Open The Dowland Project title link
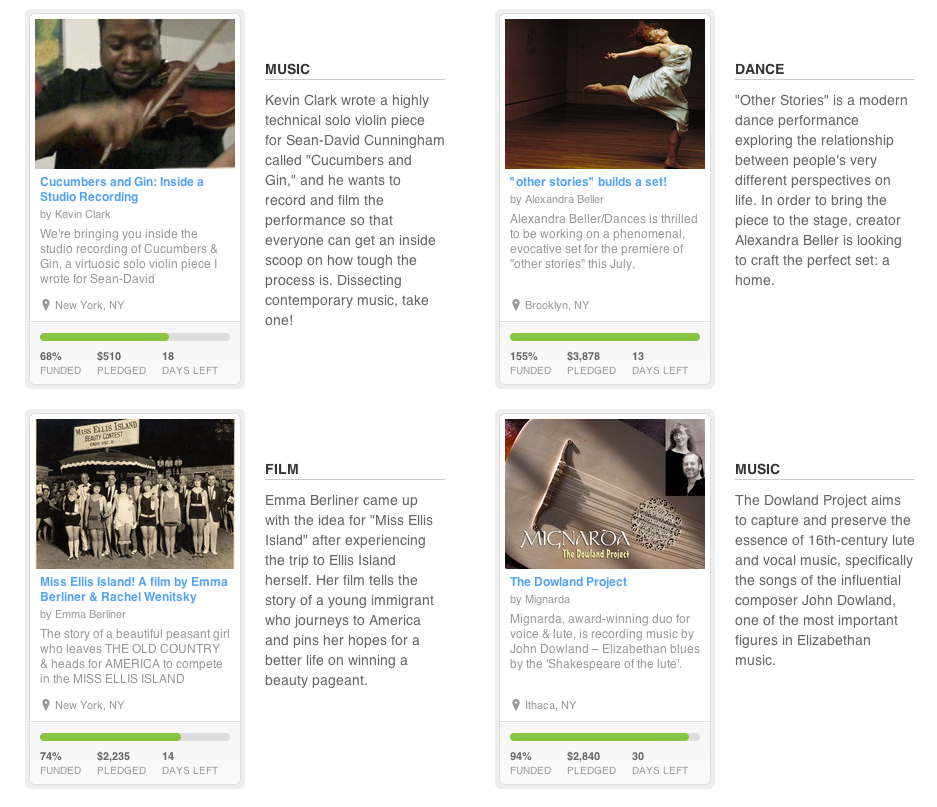937x807 pixels. pos(568,582)
